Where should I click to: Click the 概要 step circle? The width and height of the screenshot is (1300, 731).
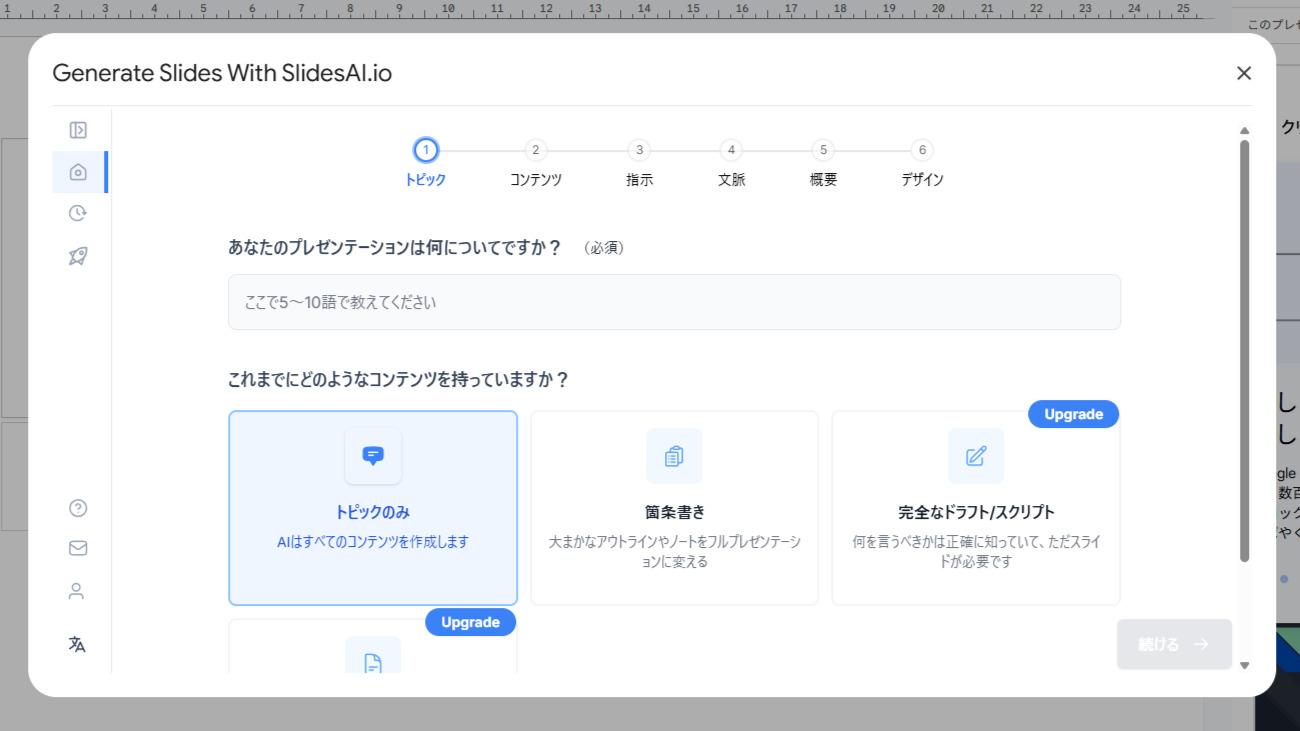pyautogui.click(x=822, y=150)
